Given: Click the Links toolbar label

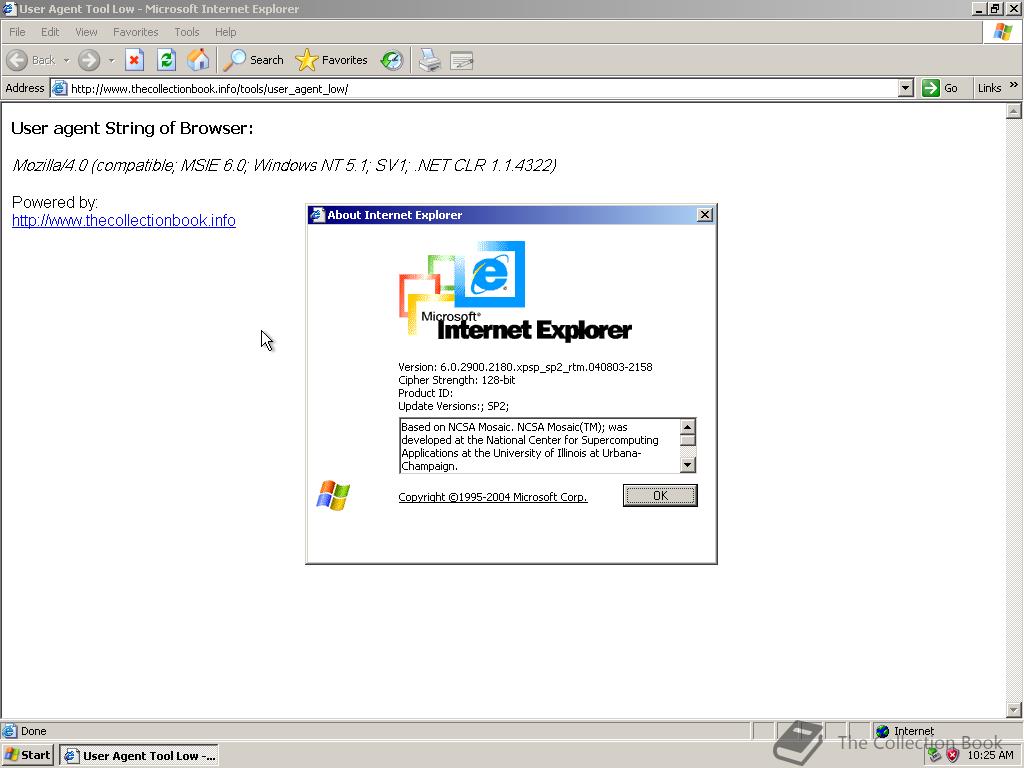Looking at the screenshot, I should click(989, 88).
